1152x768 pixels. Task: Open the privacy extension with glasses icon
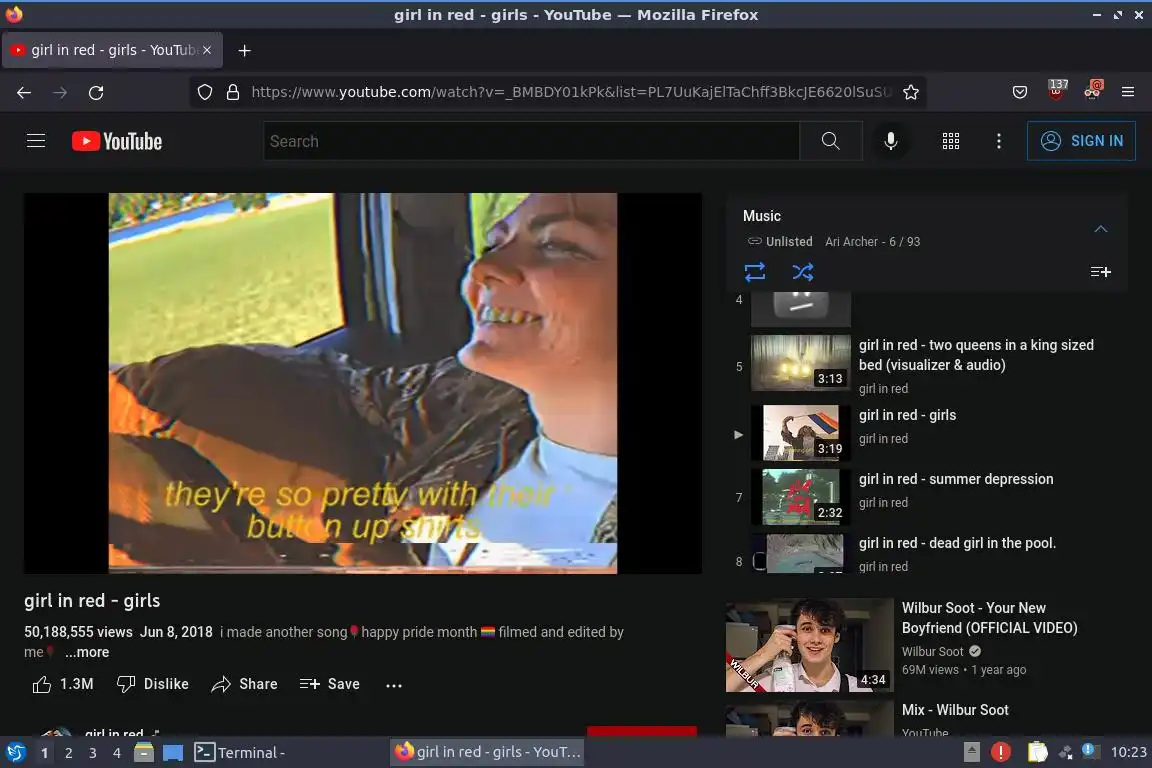pos(1093,90)
